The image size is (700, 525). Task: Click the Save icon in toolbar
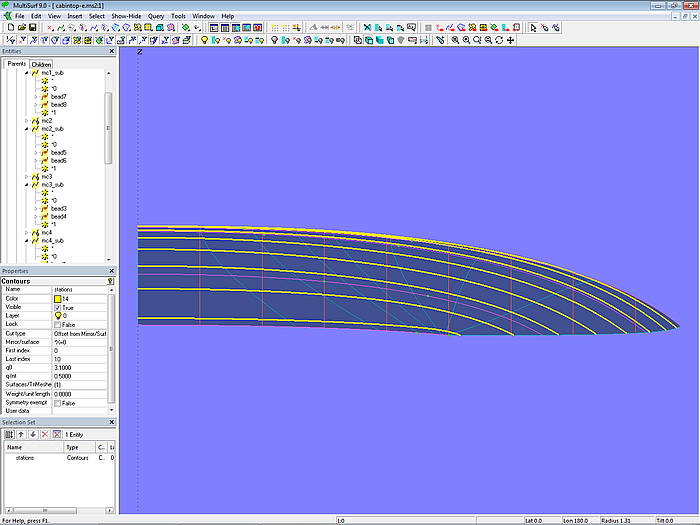coord(33,28)
